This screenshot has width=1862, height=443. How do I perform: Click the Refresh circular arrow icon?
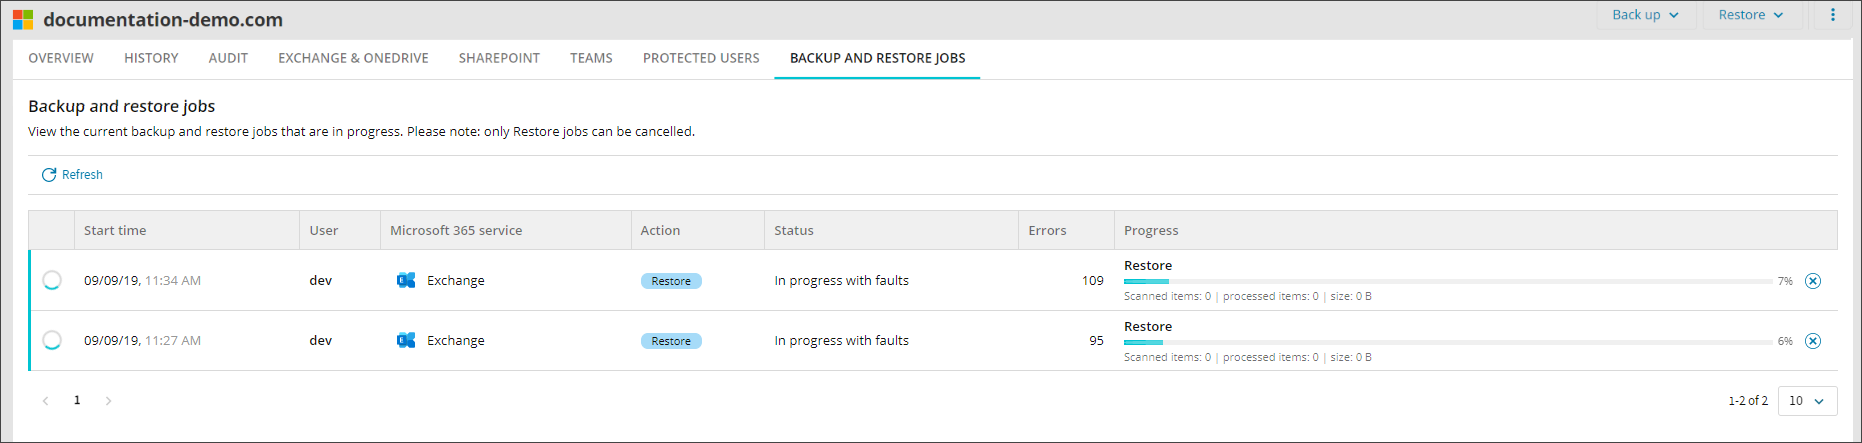tap(49, 175)
